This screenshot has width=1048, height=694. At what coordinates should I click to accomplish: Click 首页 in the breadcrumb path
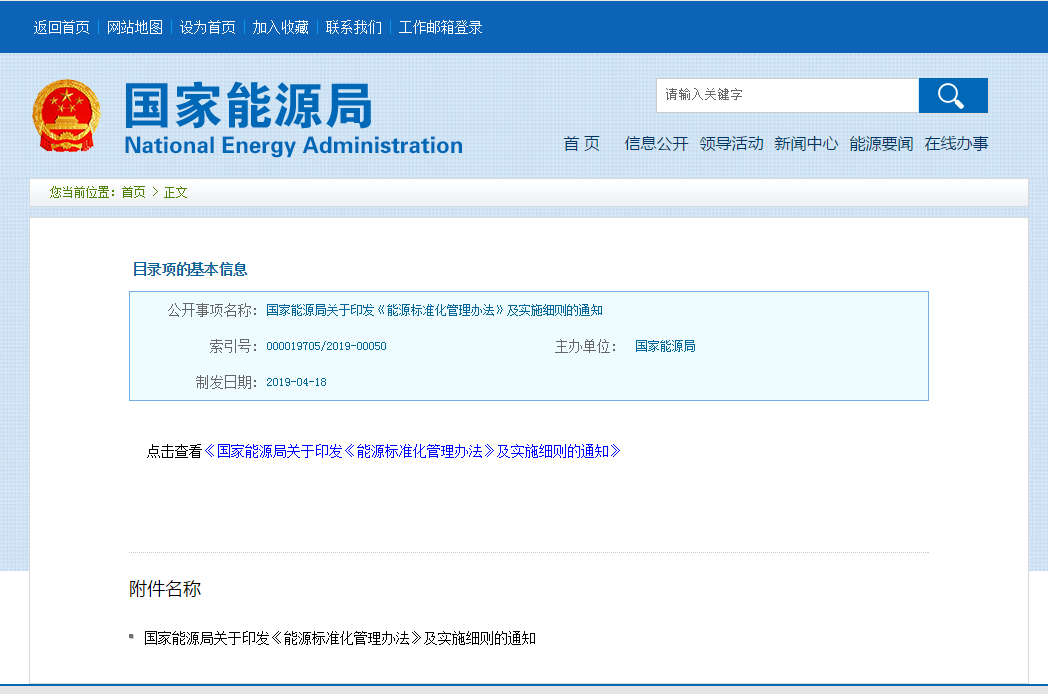coord(133,193)
